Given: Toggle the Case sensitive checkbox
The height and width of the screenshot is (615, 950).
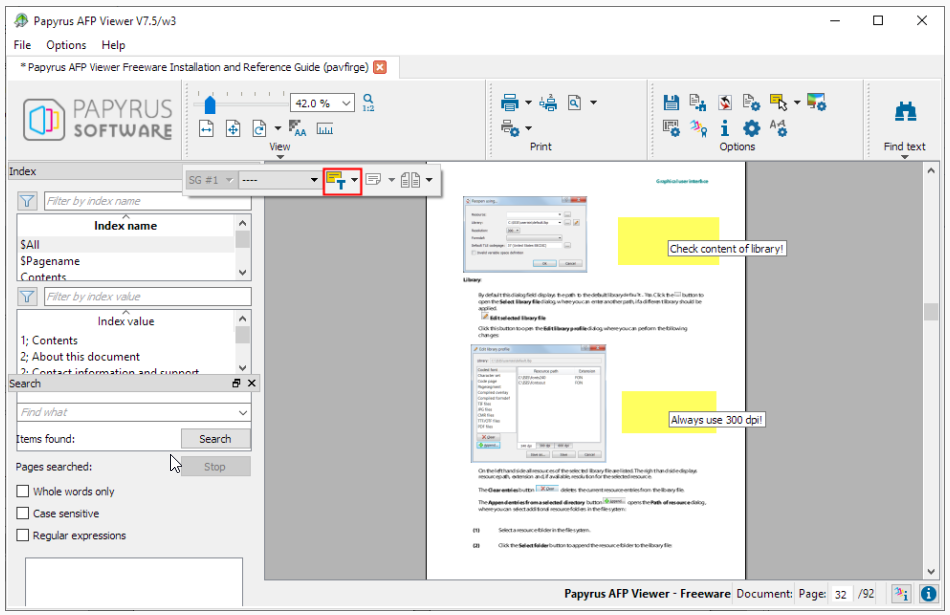Looking at the screenshot, I should click(23, 513).
